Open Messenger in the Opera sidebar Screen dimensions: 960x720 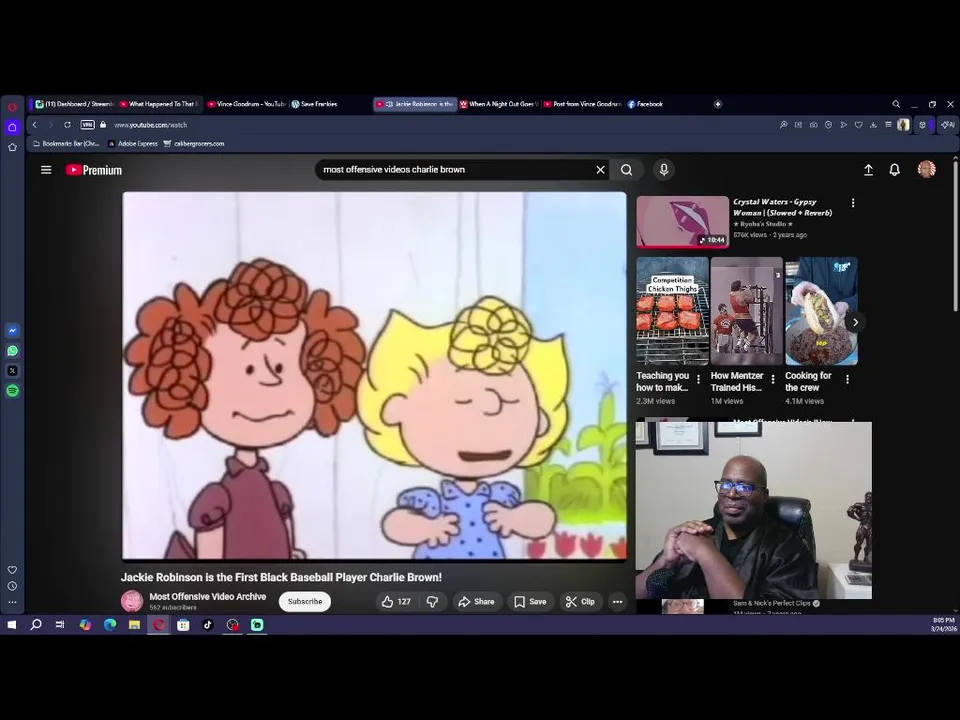pyautogui.click(x=12, y=331)
